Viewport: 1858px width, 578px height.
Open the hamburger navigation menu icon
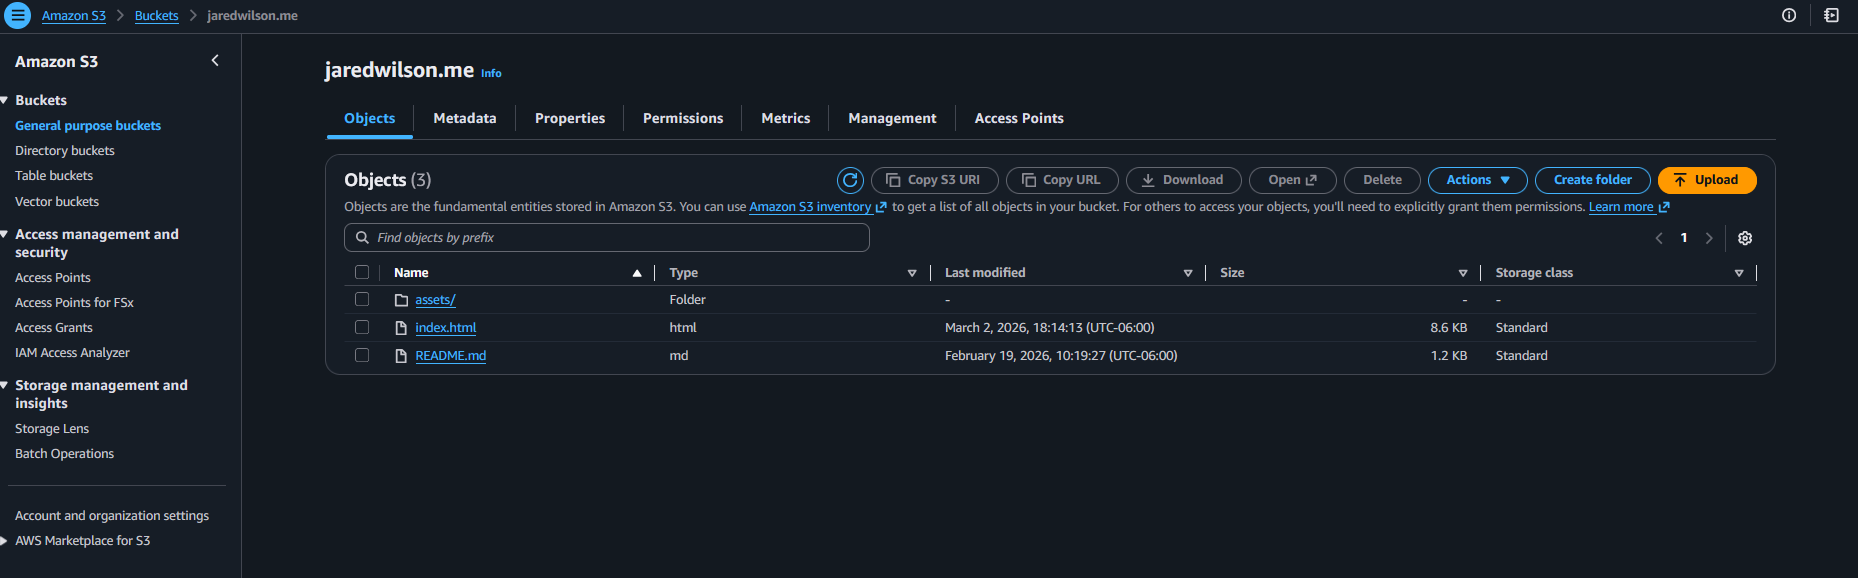pos(18,16)
